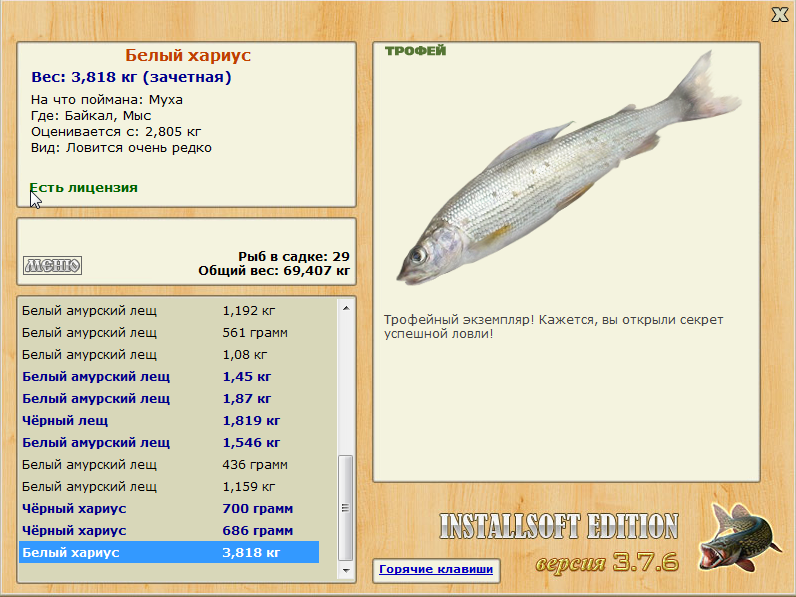Click the Вид: Ловится очень редко line
Image resolution: width=796 pixels, height=597 pixels.
click(121, 148)
